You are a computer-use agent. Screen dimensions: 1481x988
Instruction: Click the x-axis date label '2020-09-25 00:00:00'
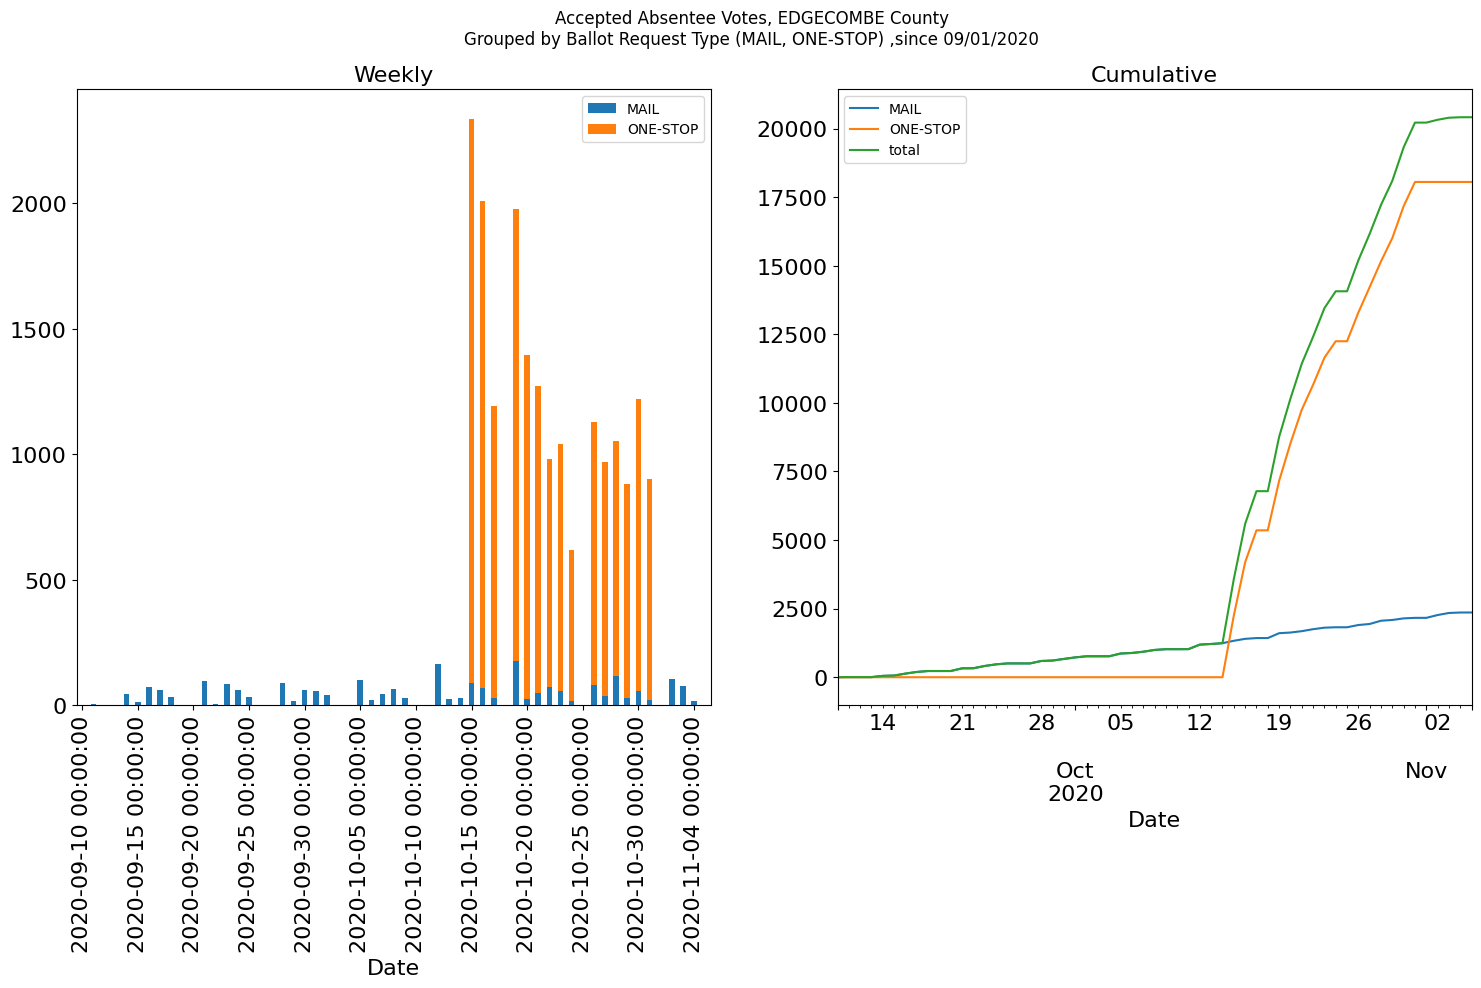248,833
